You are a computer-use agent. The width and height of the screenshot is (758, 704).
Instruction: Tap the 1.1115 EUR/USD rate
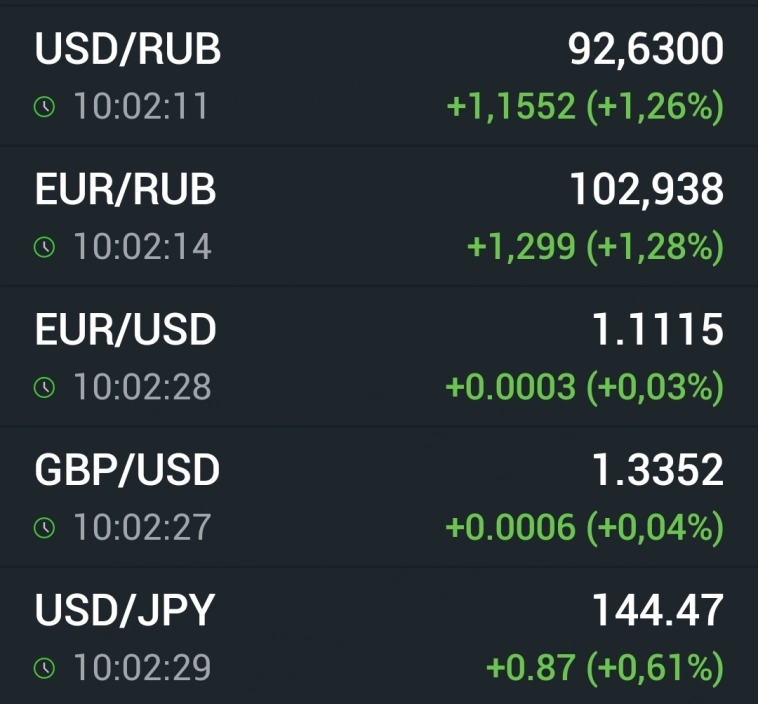658,330
